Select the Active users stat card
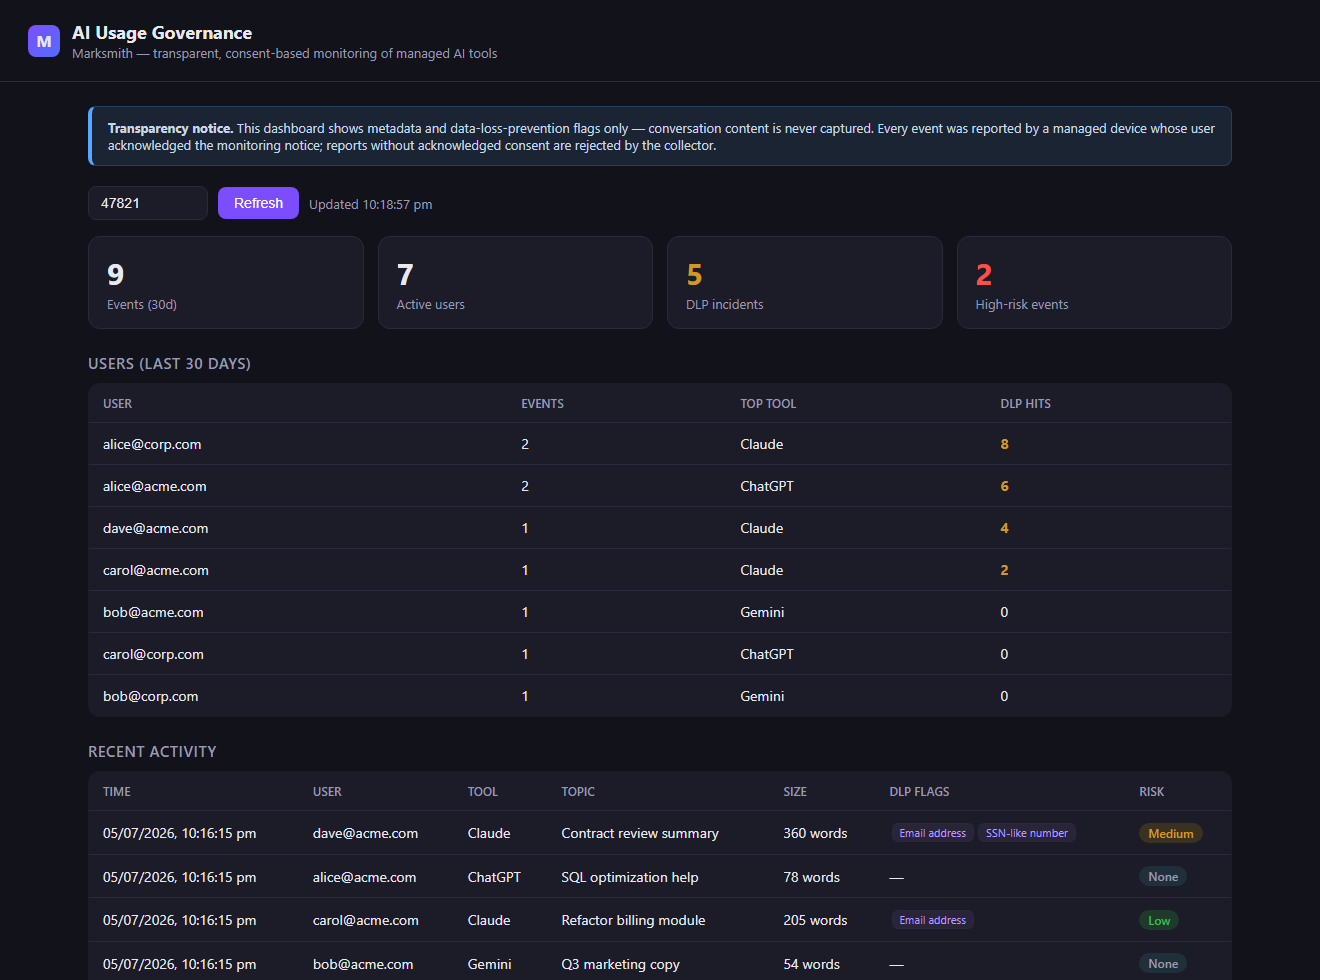 [x=515, y=282]
